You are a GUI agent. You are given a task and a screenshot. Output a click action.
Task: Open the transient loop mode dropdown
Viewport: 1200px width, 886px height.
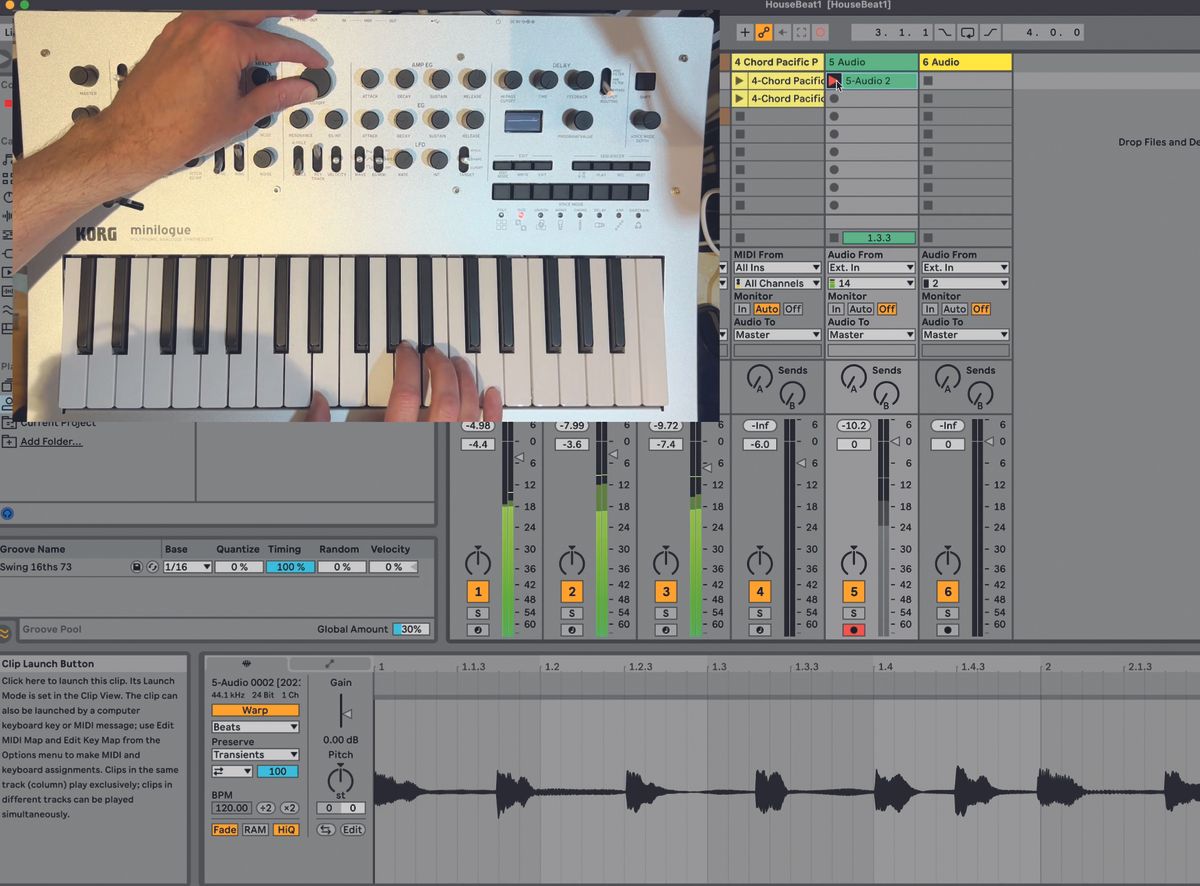pyautogui.click(x=232, y=771)
